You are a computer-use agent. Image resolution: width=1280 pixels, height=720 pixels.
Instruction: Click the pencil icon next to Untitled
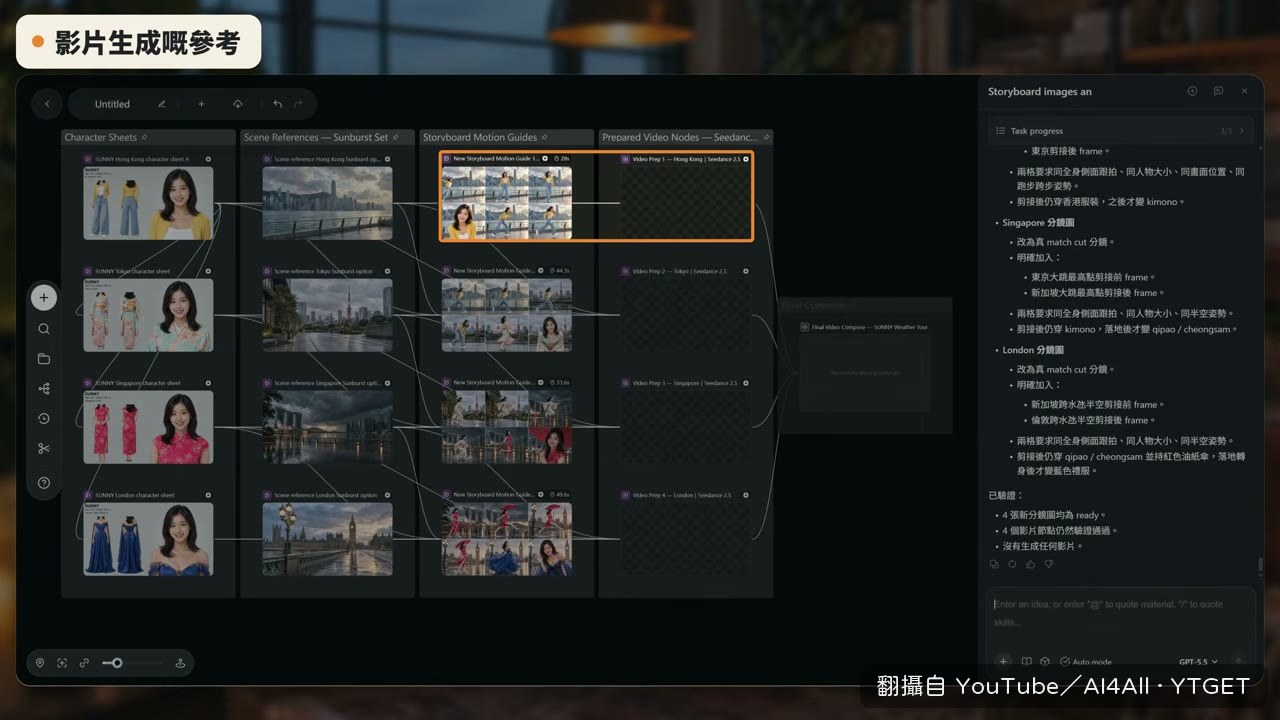pyautogui.click(x=162, y=104)
